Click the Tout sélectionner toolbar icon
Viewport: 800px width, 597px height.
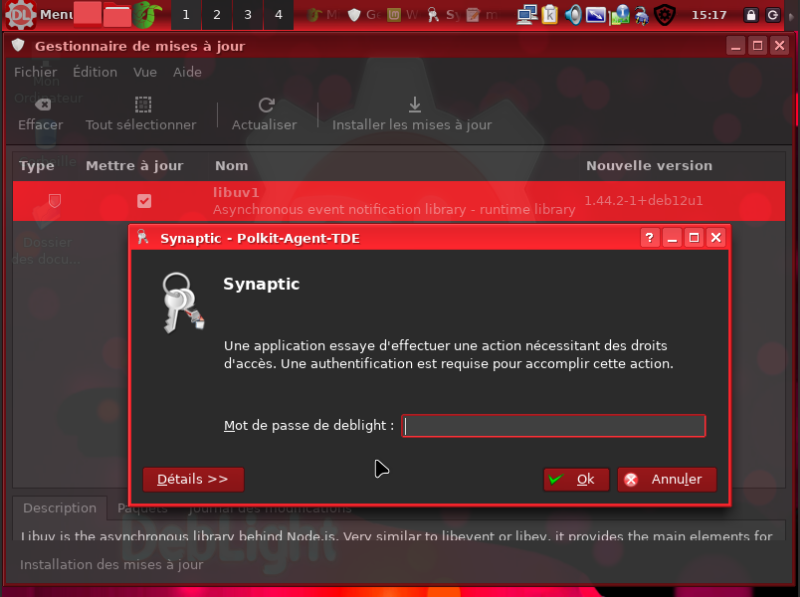[x=141, y=105]
